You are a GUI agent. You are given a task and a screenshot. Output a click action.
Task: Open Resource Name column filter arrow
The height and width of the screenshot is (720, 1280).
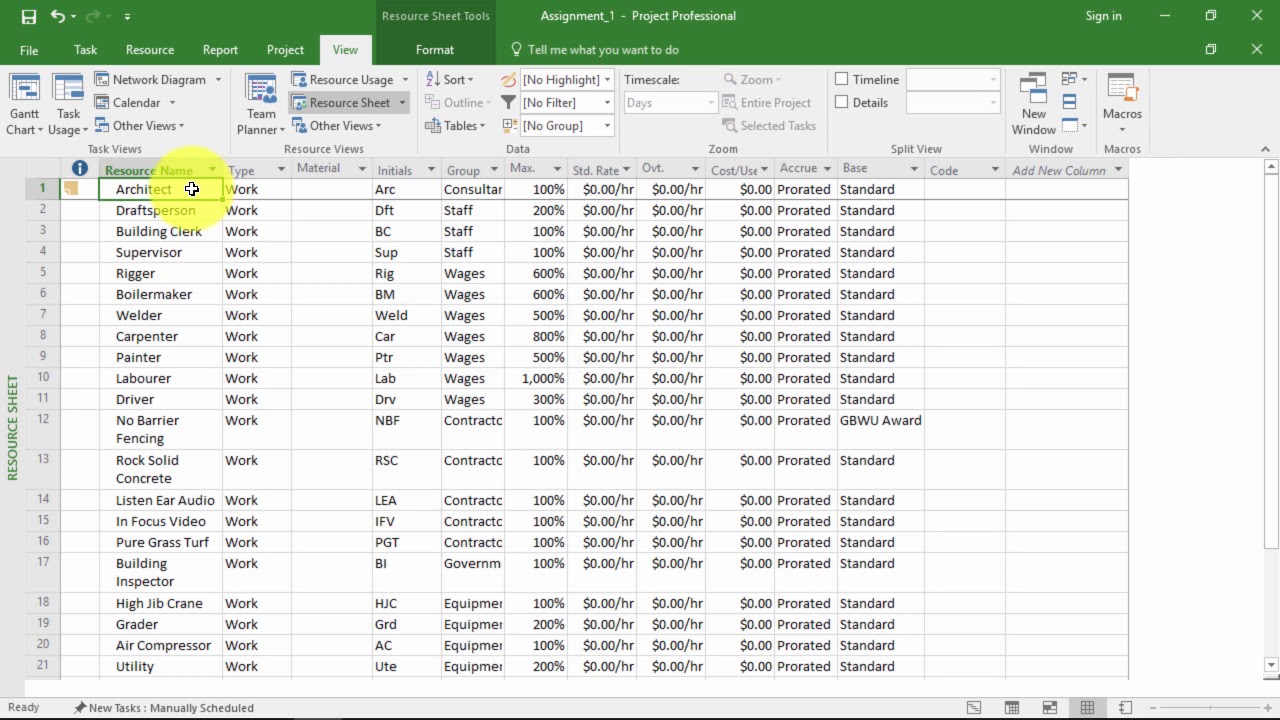(212, 169)
